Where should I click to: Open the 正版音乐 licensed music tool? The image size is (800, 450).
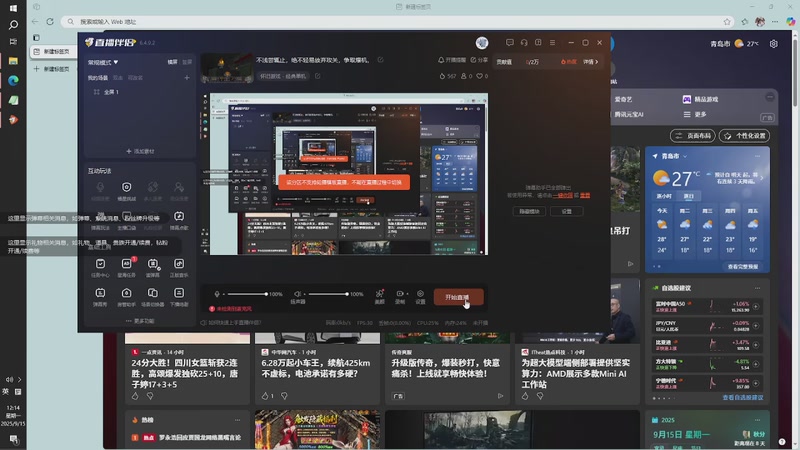pyautogui.click(x=179, y=267)
